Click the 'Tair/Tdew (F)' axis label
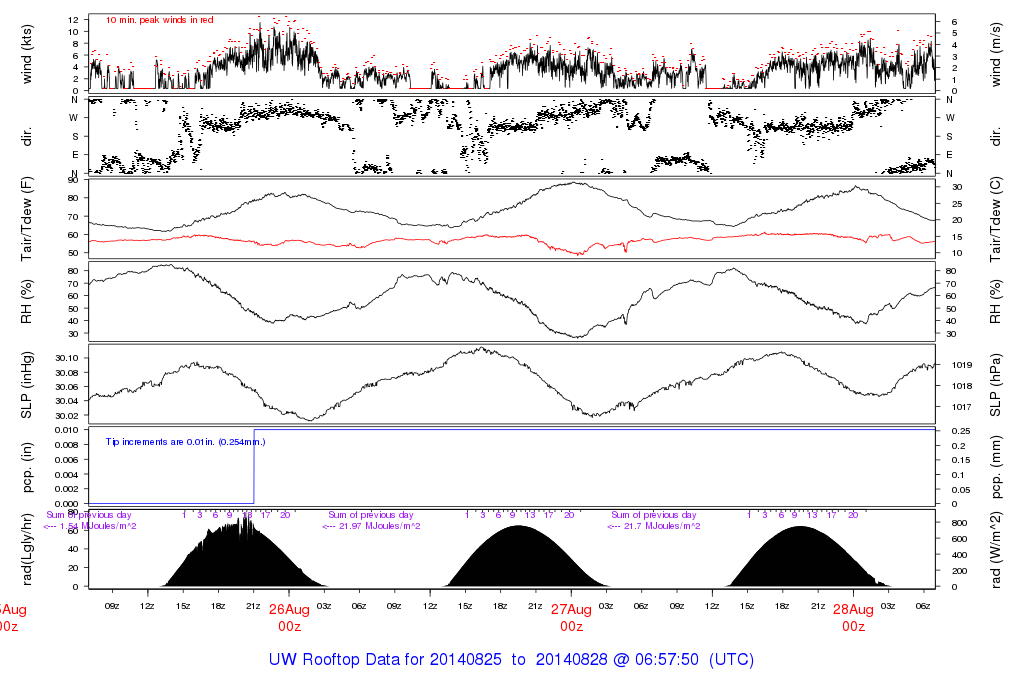 tap(27, 219)
